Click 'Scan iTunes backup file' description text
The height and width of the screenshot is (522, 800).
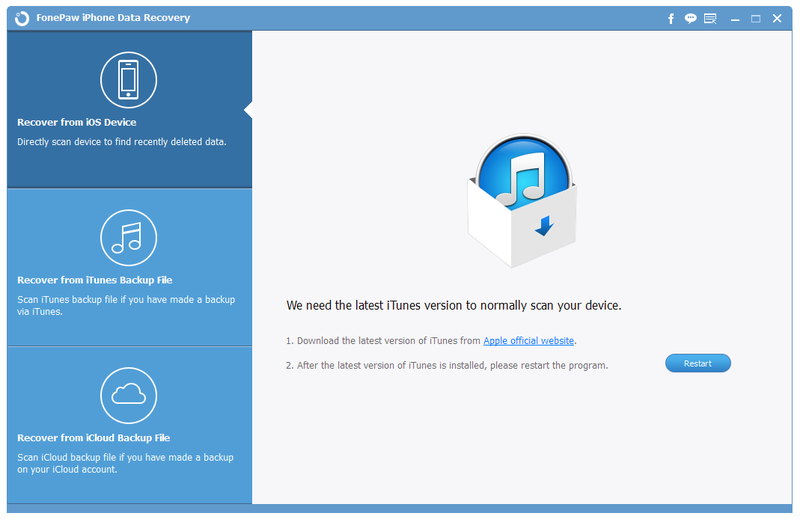tap(126, 305)
